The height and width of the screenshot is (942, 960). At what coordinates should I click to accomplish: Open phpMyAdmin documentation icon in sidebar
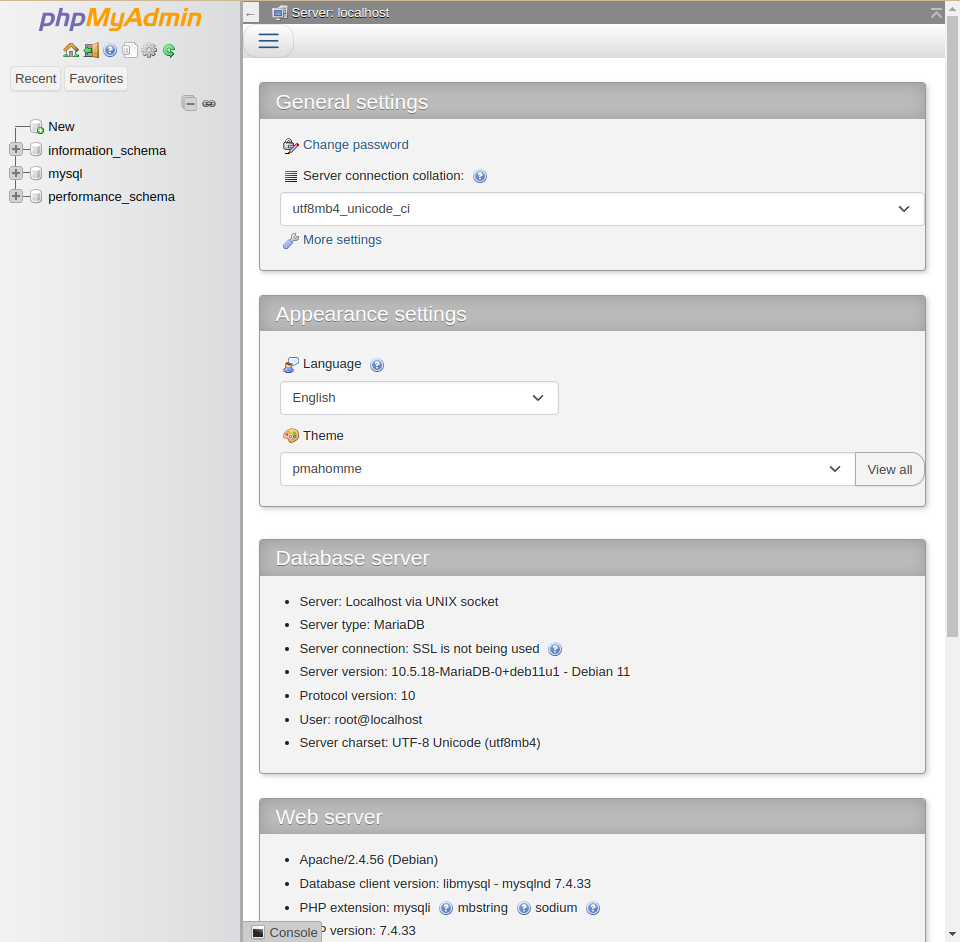coord(110,50)
